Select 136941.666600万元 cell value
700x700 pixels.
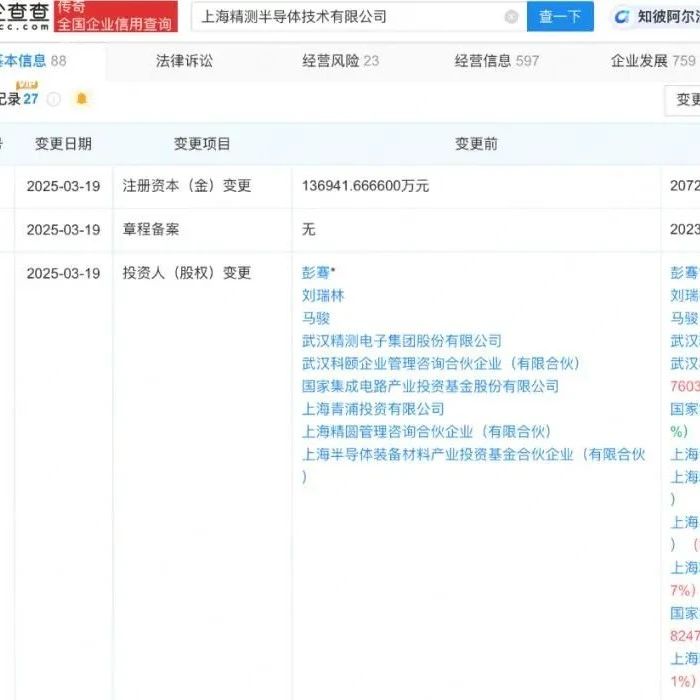click(x=365, y=186)
